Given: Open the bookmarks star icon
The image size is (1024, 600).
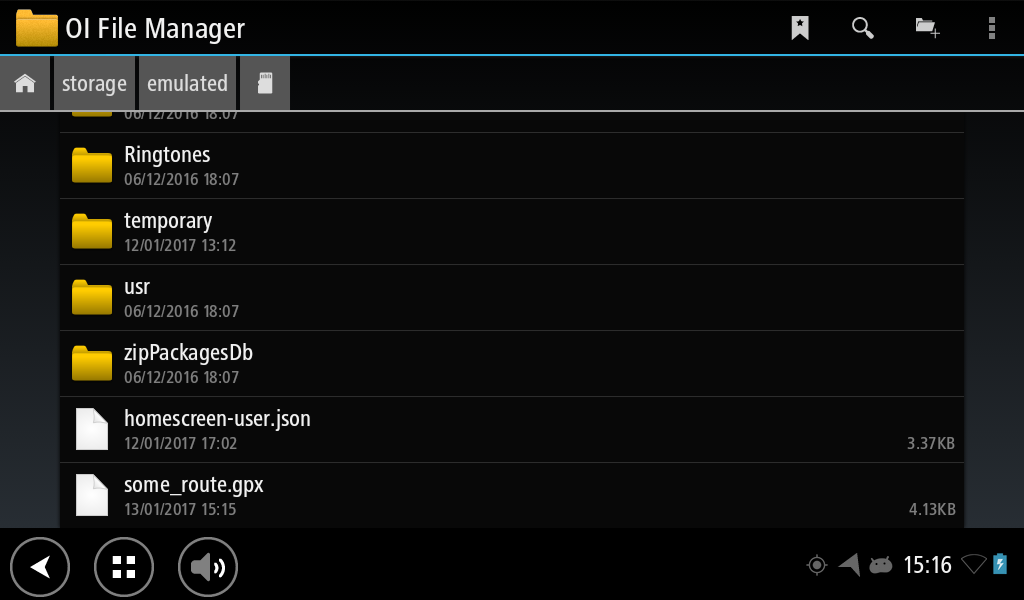Looking at the screenshot, I should click(799, 28).
